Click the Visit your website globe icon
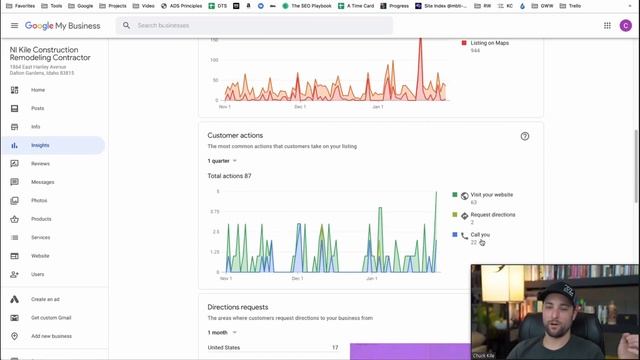Screen dimensions: 640x360 tap(464, 196)
